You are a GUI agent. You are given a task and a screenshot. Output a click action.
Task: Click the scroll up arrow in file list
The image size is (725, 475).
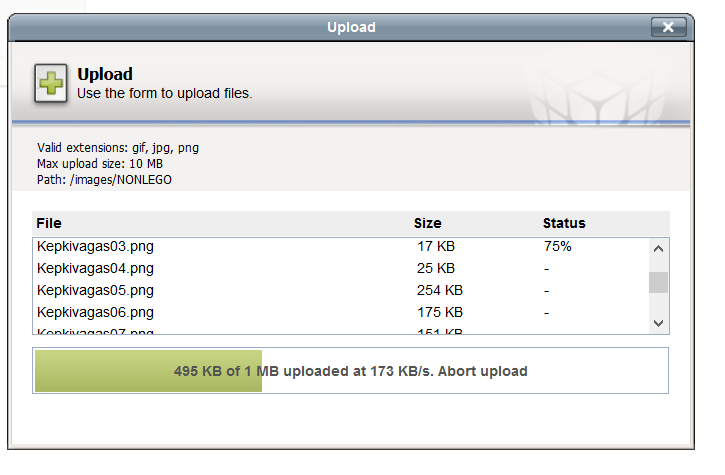point(658,249)
